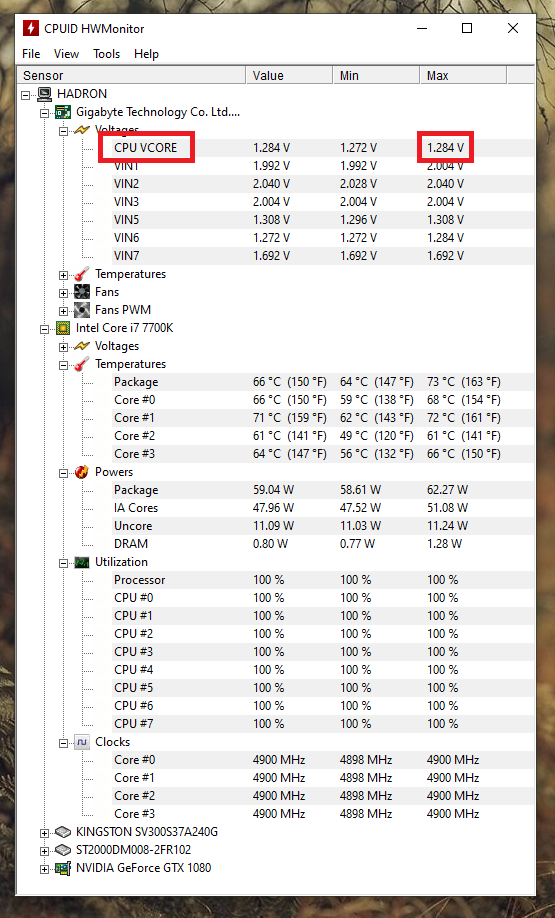Viewport: 555px width, 918px height.
Task: Click the Utilization graph icon
Action: click(x=82, y=562)
